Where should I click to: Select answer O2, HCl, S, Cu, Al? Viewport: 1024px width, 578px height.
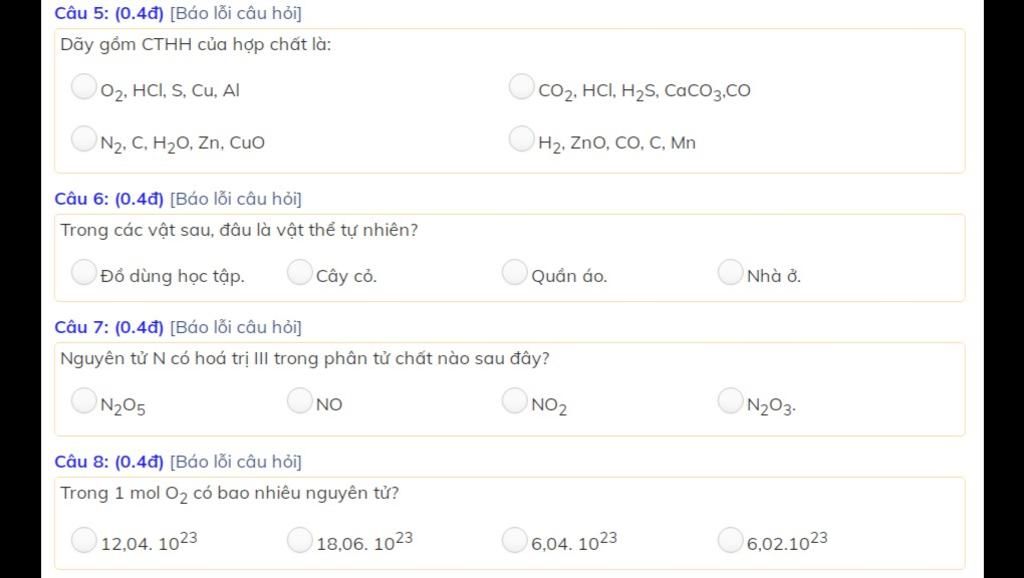pyautogui.click(x=84, y=87)
